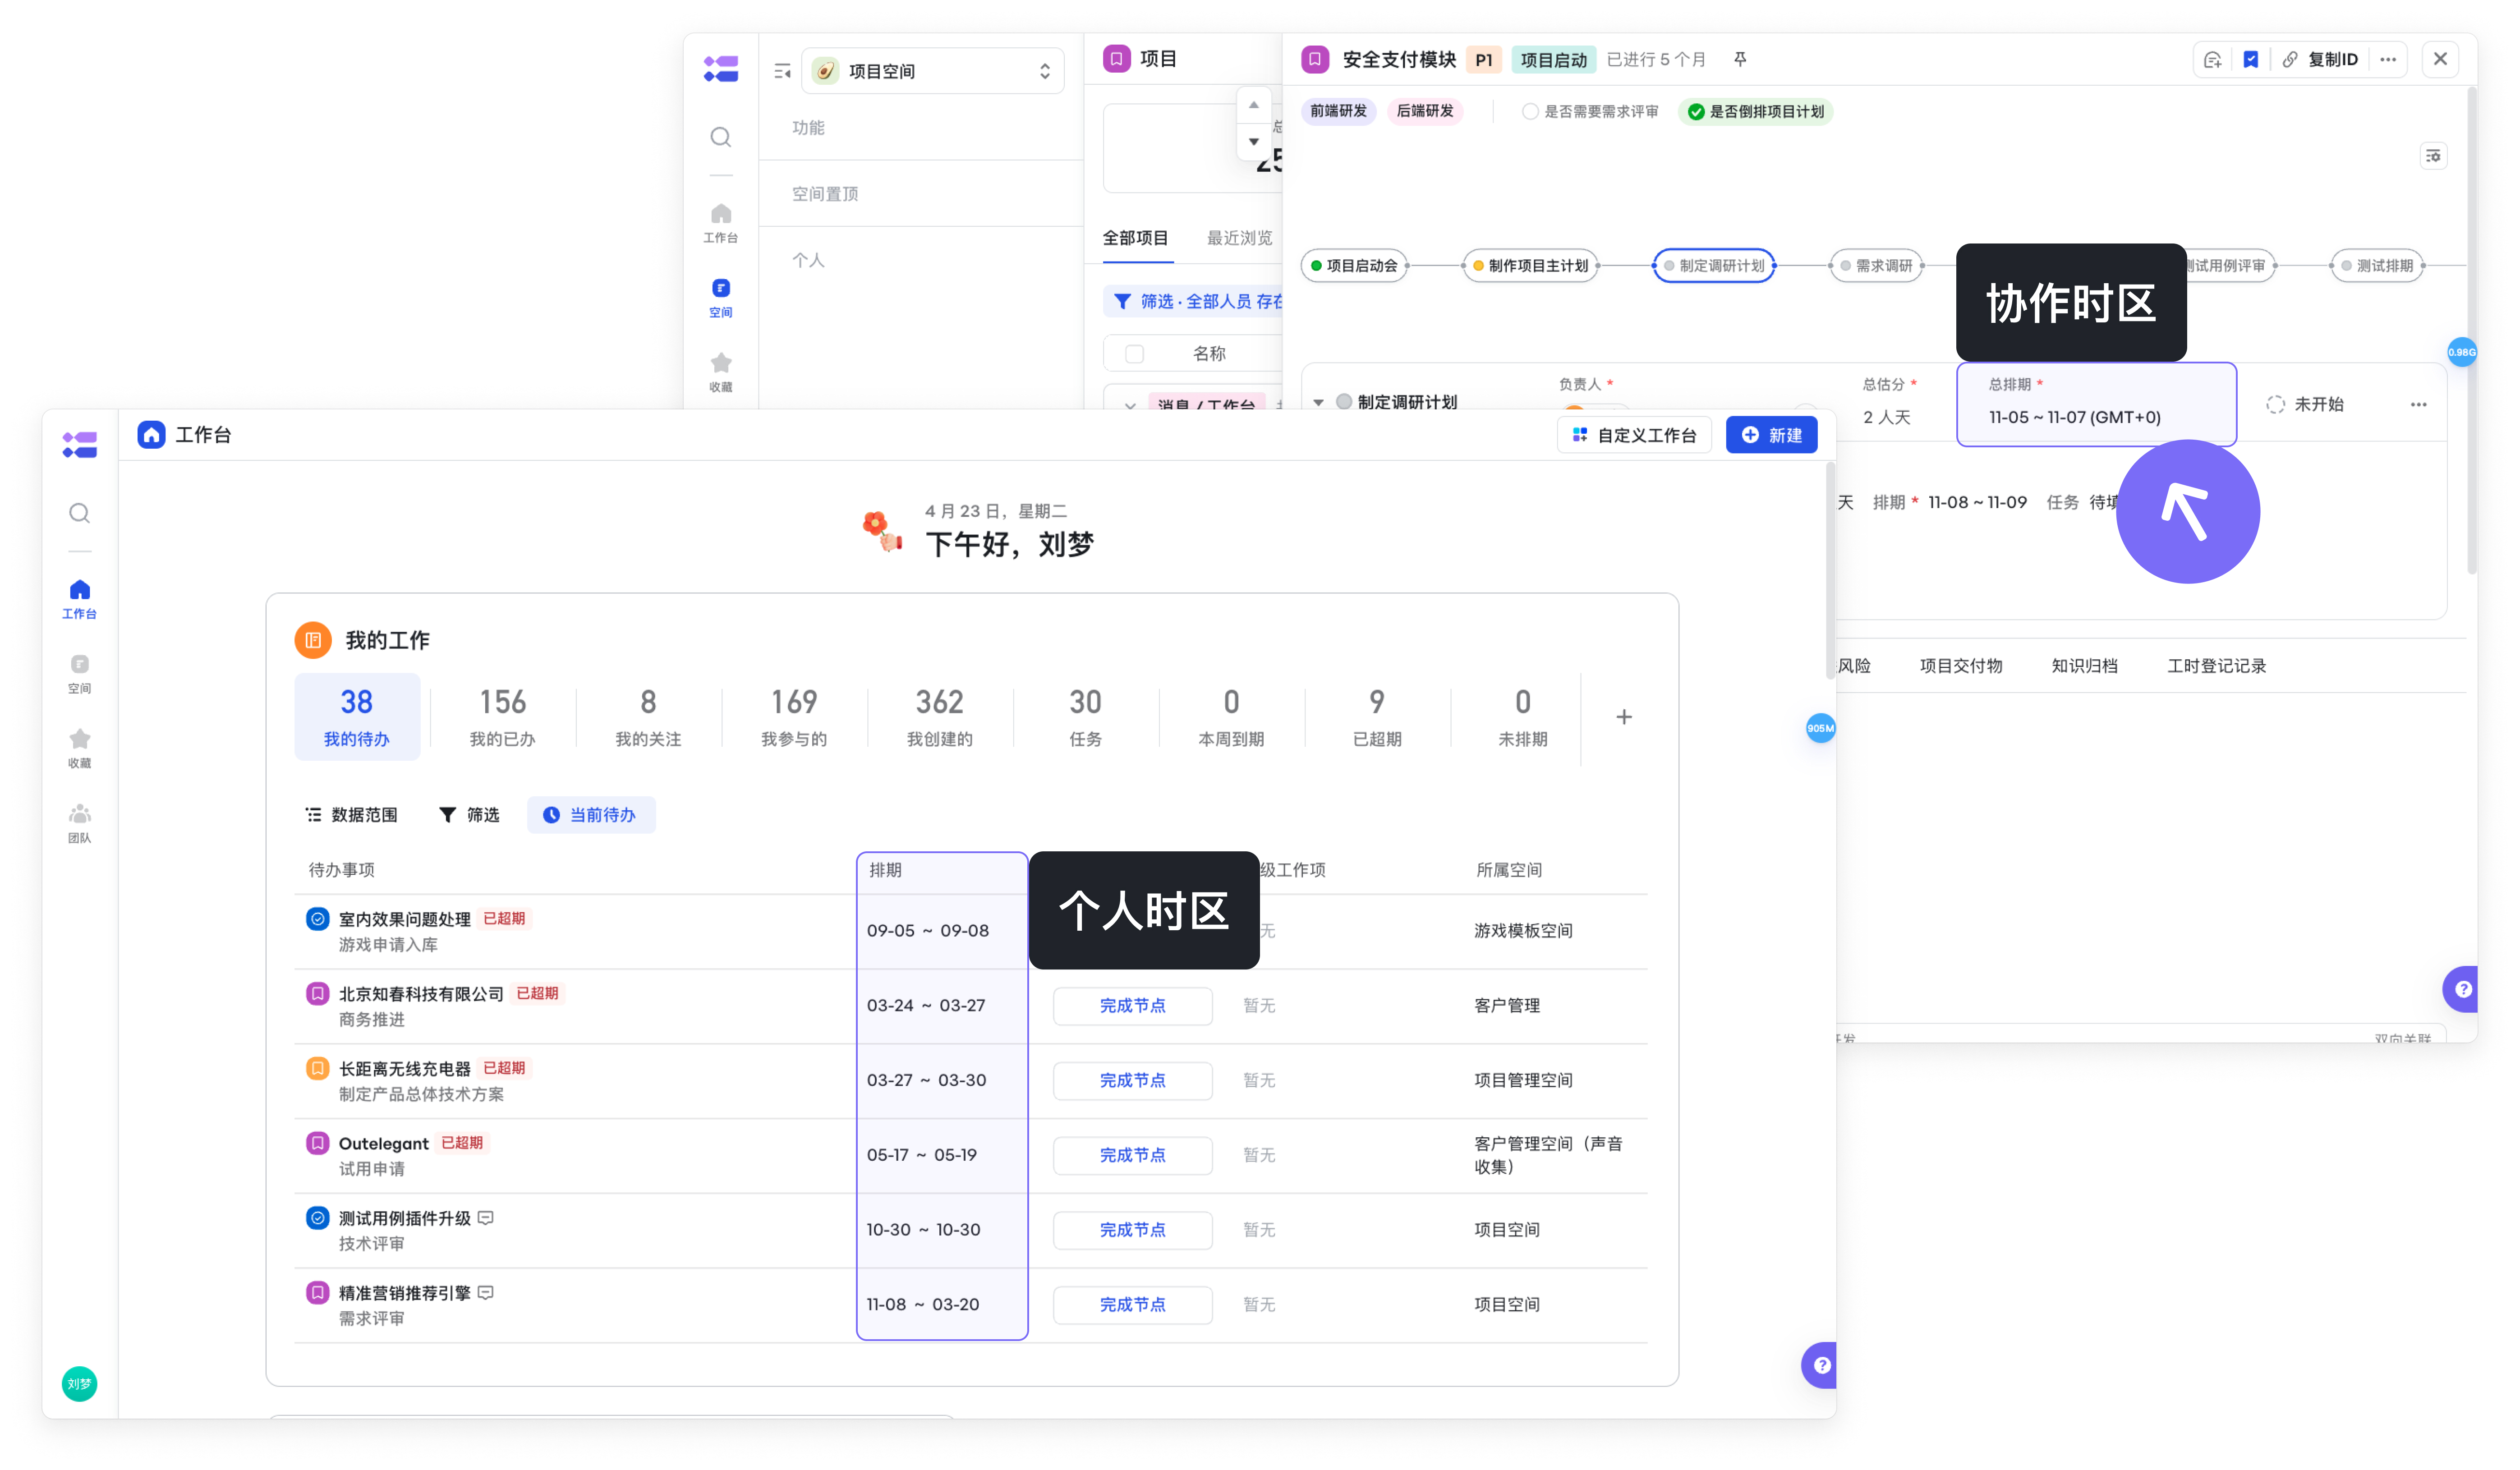Click the status icon of 室内效果问题处理

317,918
